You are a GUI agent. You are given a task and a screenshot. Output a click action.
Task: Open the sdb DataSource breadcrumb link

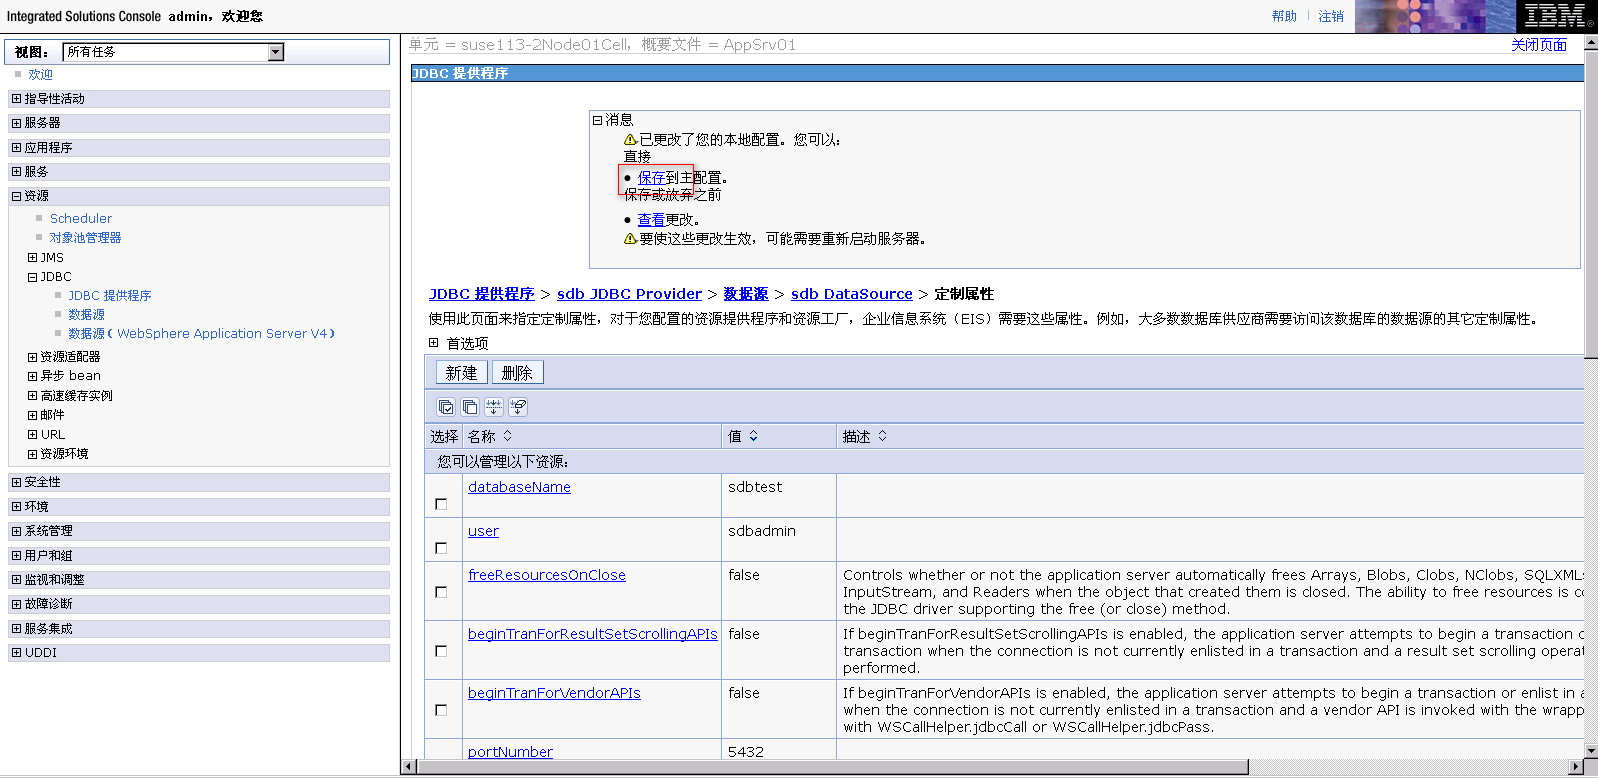click(x=851, y=294)
